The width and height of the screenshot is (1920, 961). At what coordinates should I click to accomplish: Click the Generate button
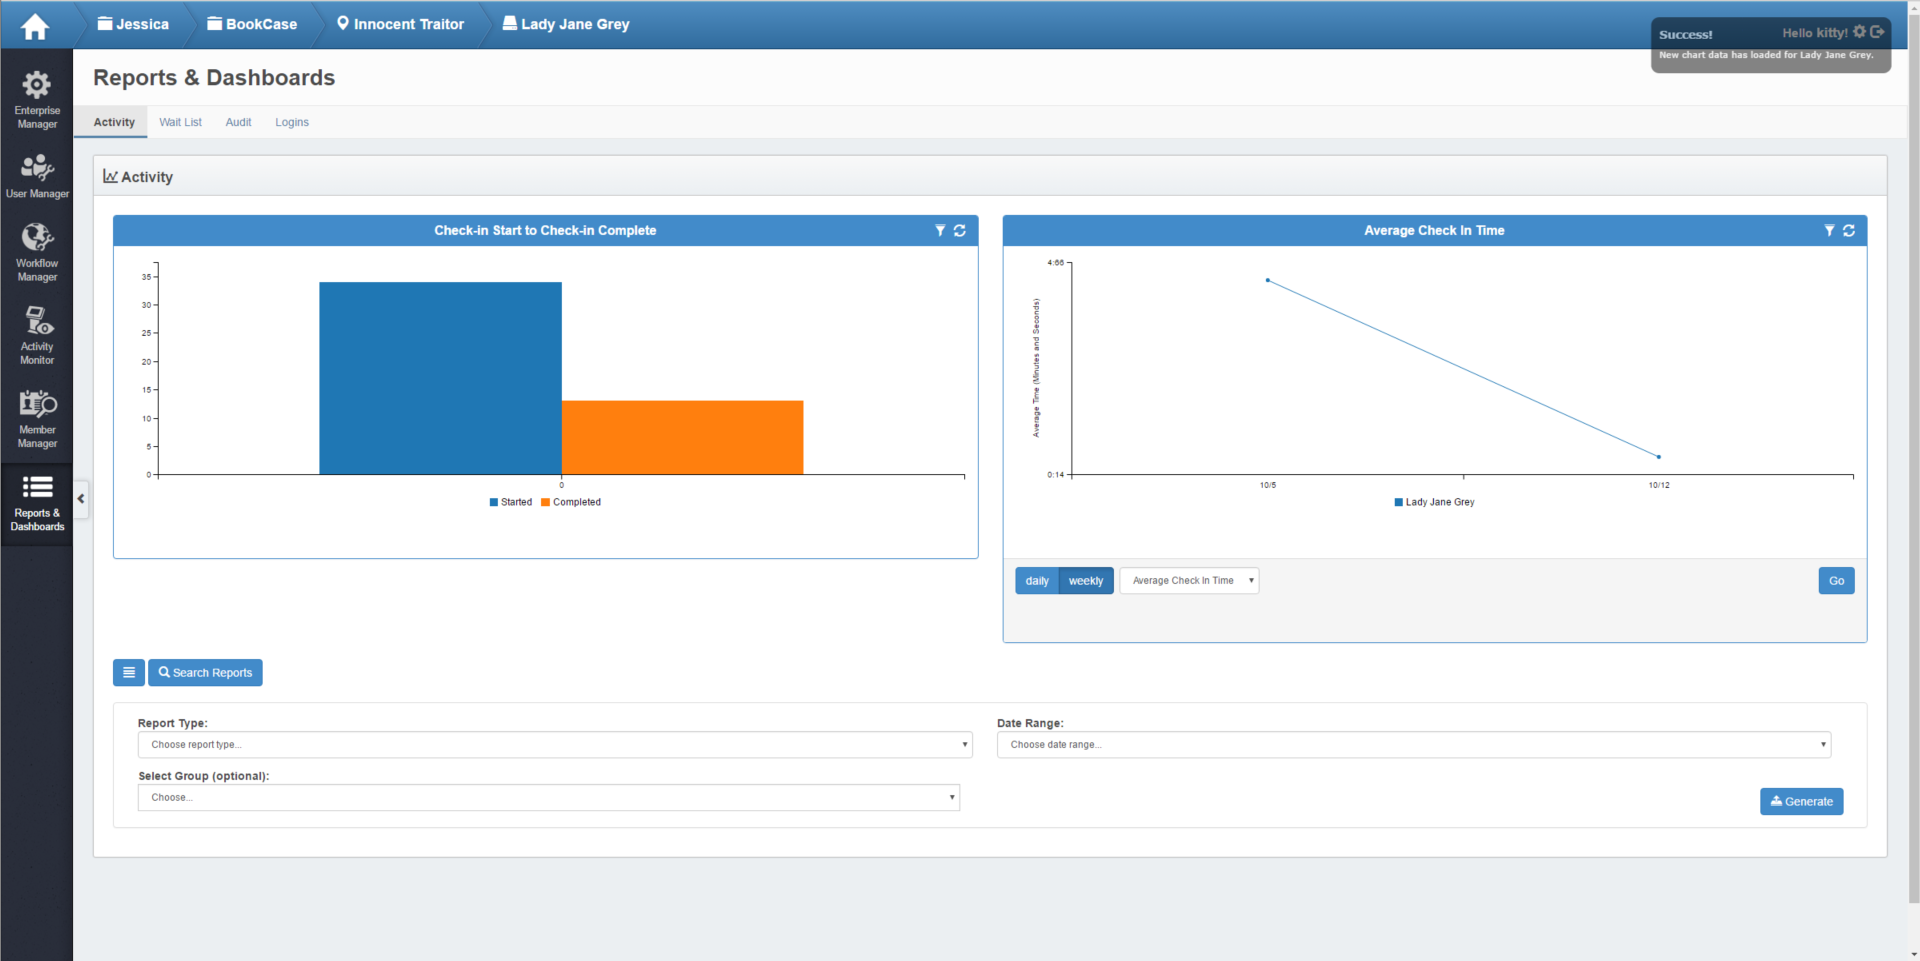1801,802
